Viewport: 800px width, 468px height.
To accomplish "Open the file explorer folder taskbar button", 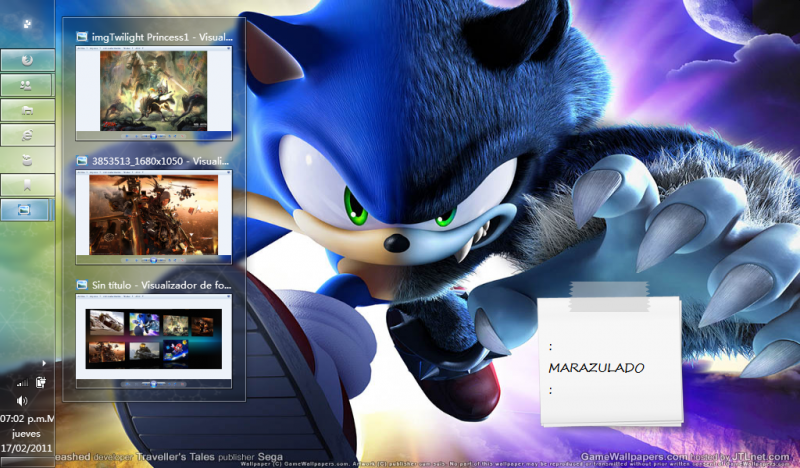I will [x=28, y=110].
